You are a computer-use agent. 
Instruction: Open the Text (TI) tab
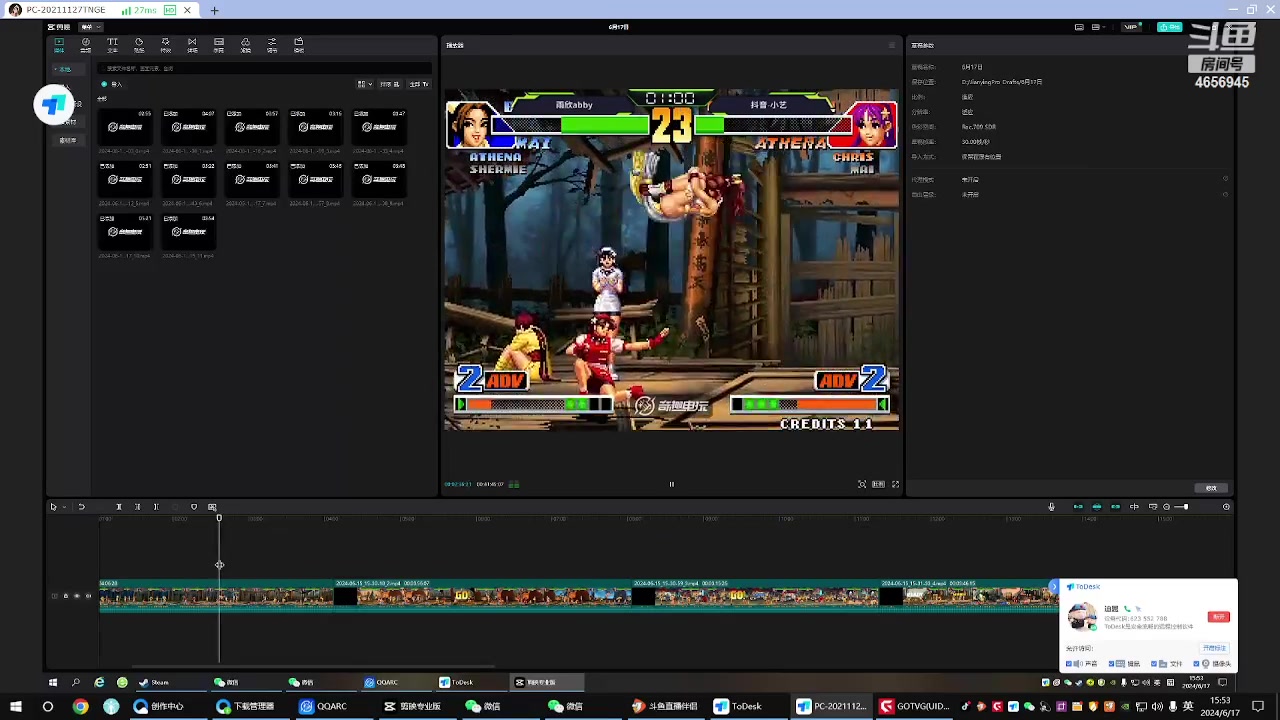pos(112,44)
